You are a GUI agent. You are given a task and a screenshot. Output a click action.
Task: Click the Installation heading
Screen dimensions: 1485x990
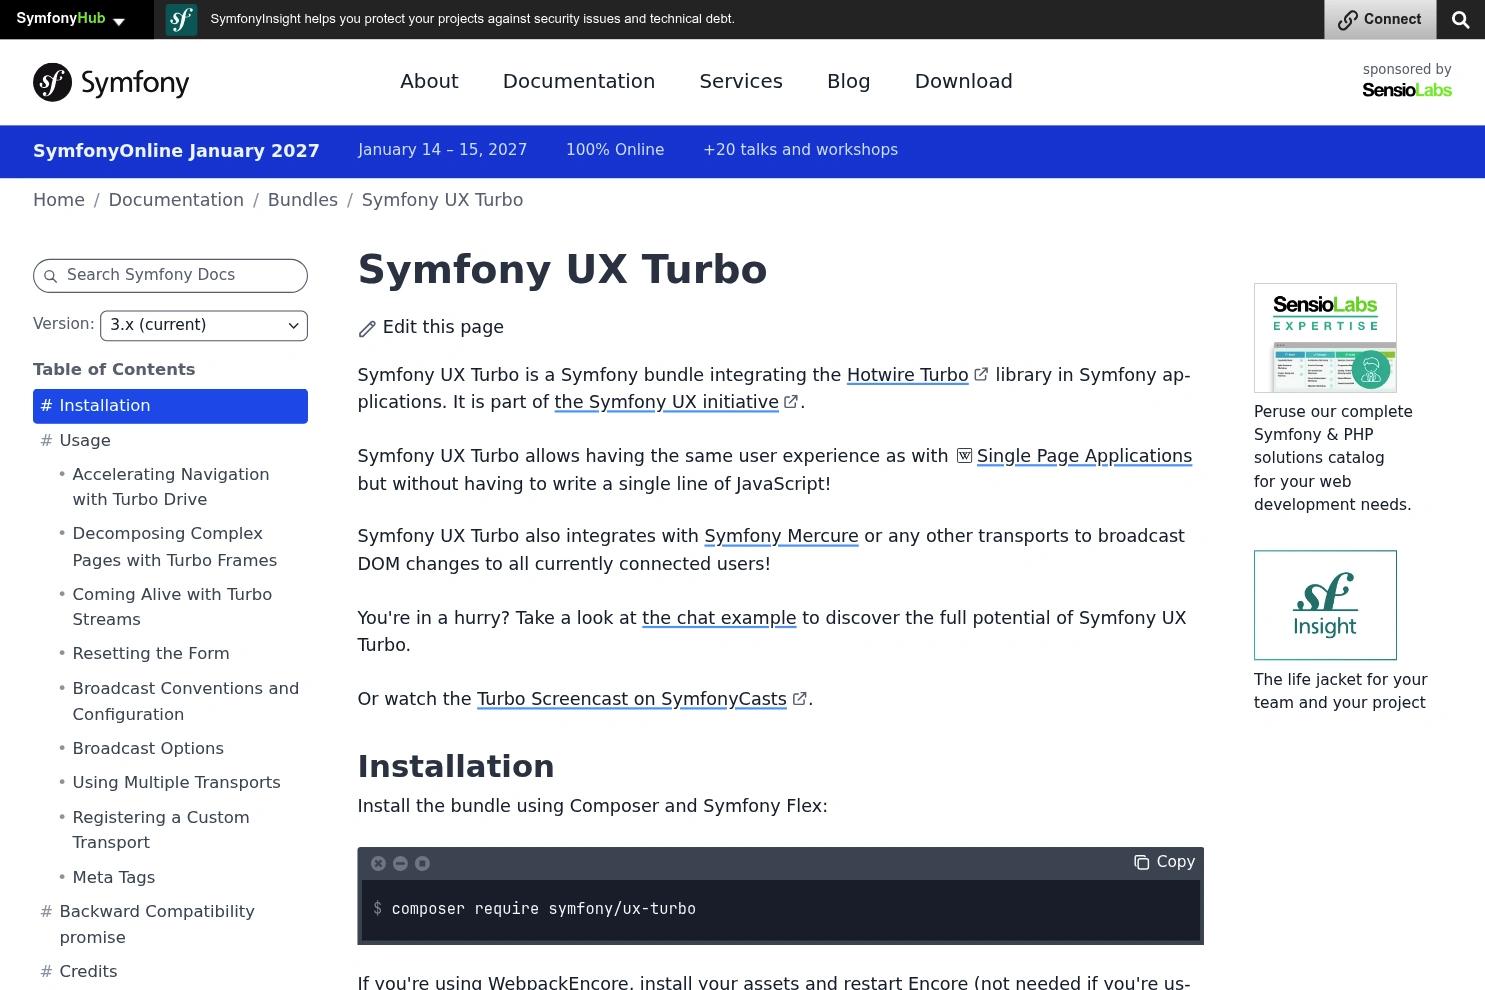coord(456,766)
